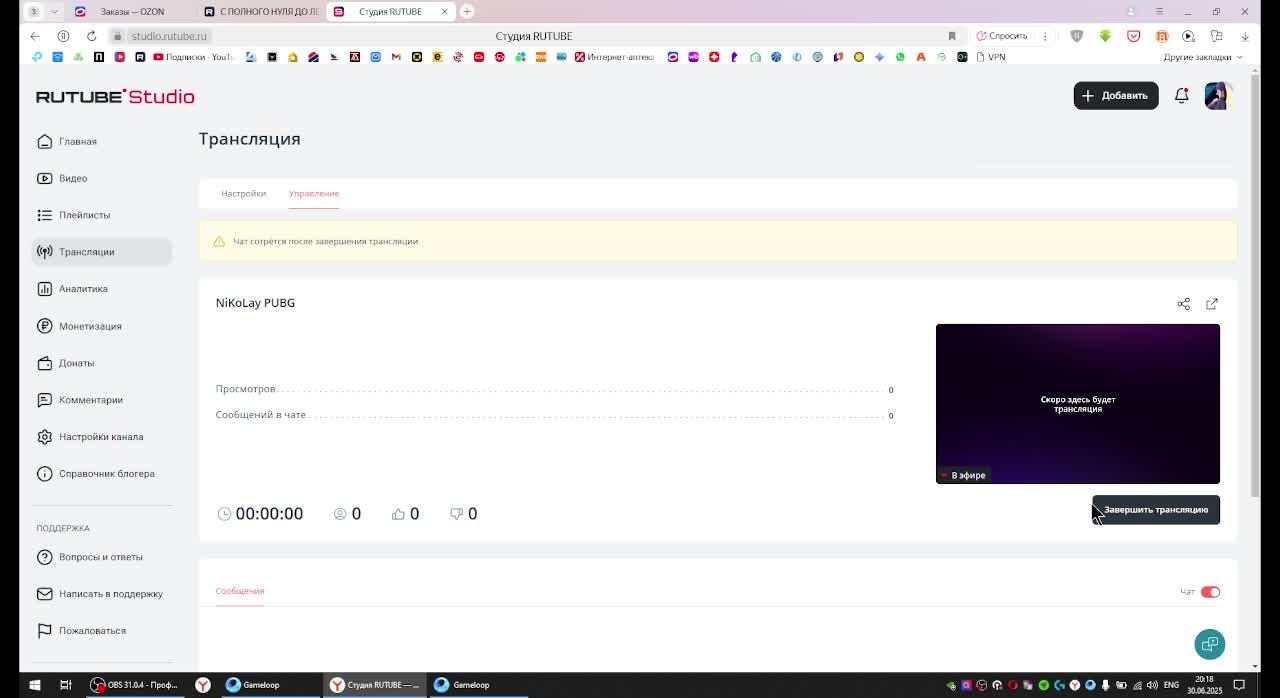
Task: Open the floating chat support button
Action: click(x=1210, y=644)
